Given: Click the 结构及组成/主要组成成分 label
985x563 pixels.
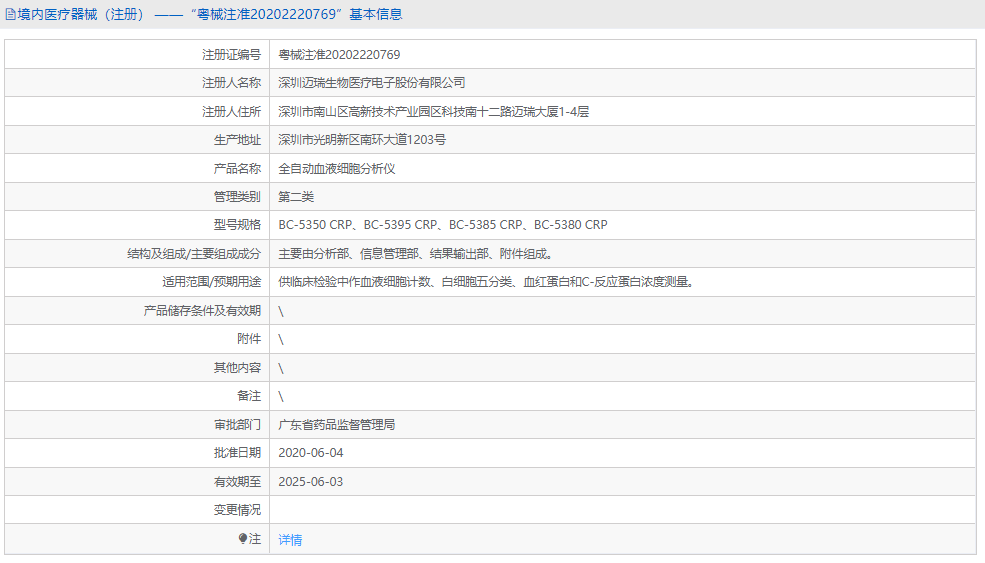Looking at the screenshot, I should (x=194, y=254).
